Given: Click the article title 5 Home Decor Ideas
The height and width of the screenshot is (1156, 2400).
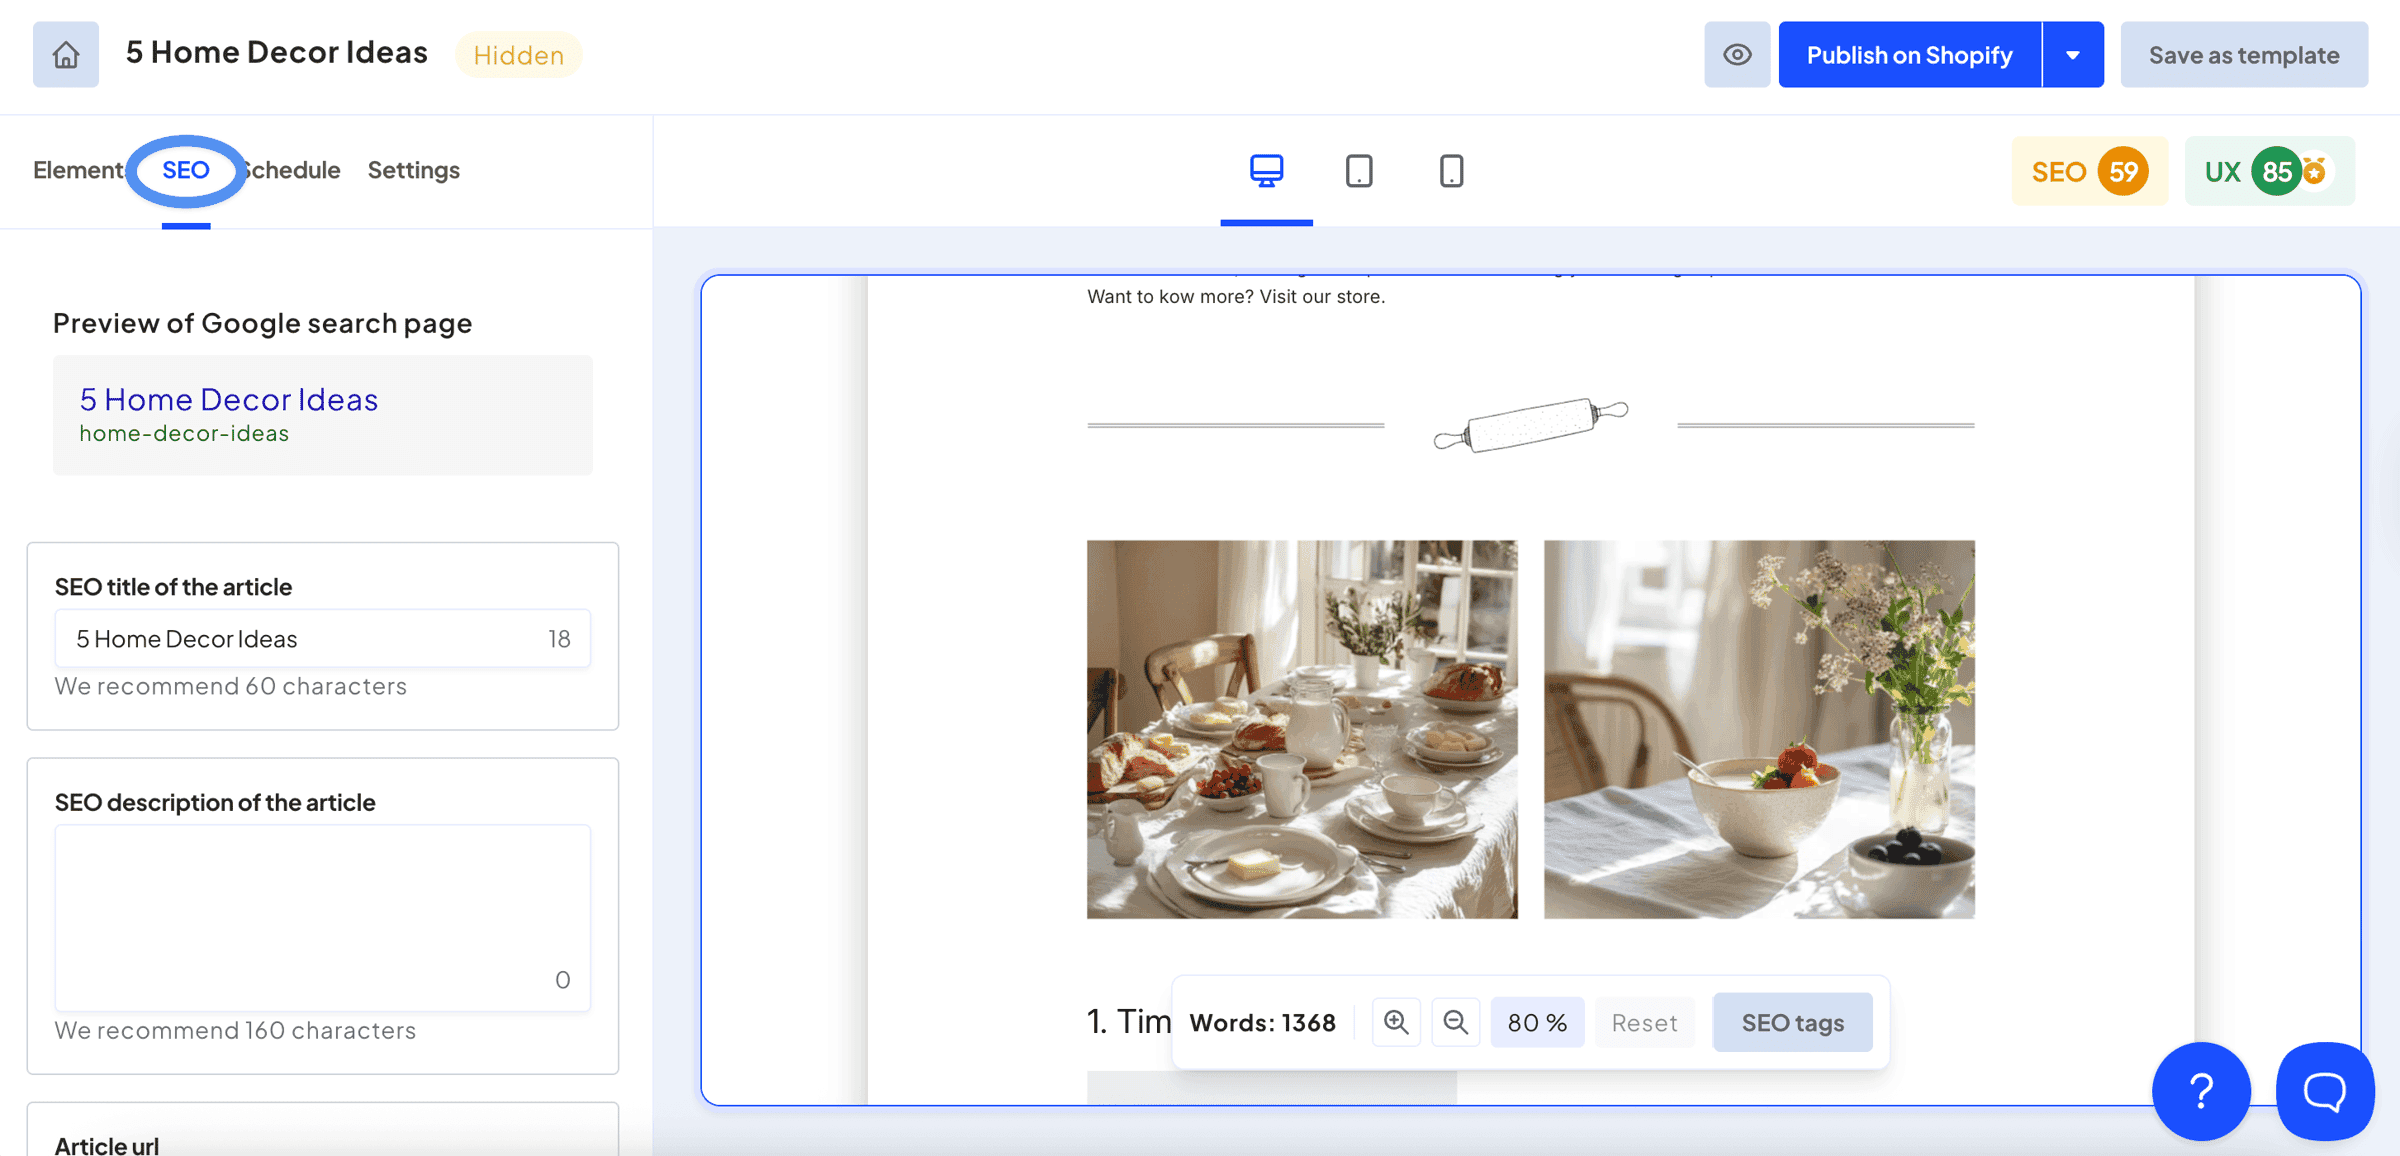Looking at the screenshot, I should pyautogui.click(x=277, y=52).
